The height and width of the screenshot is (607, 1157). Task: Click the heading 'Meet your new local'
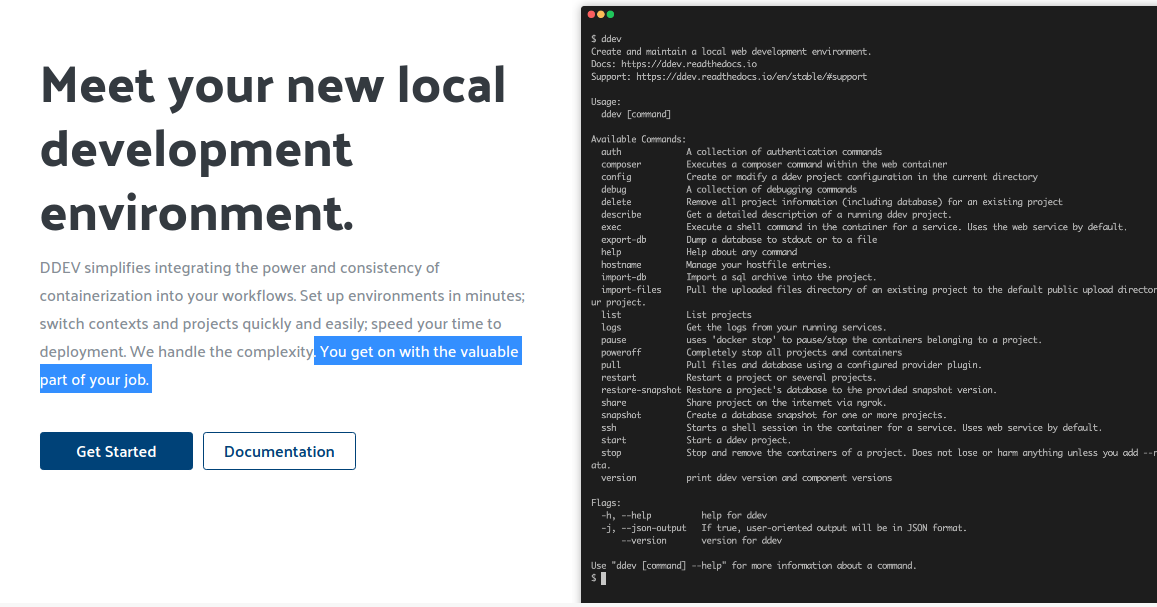[x=273, y=85]
